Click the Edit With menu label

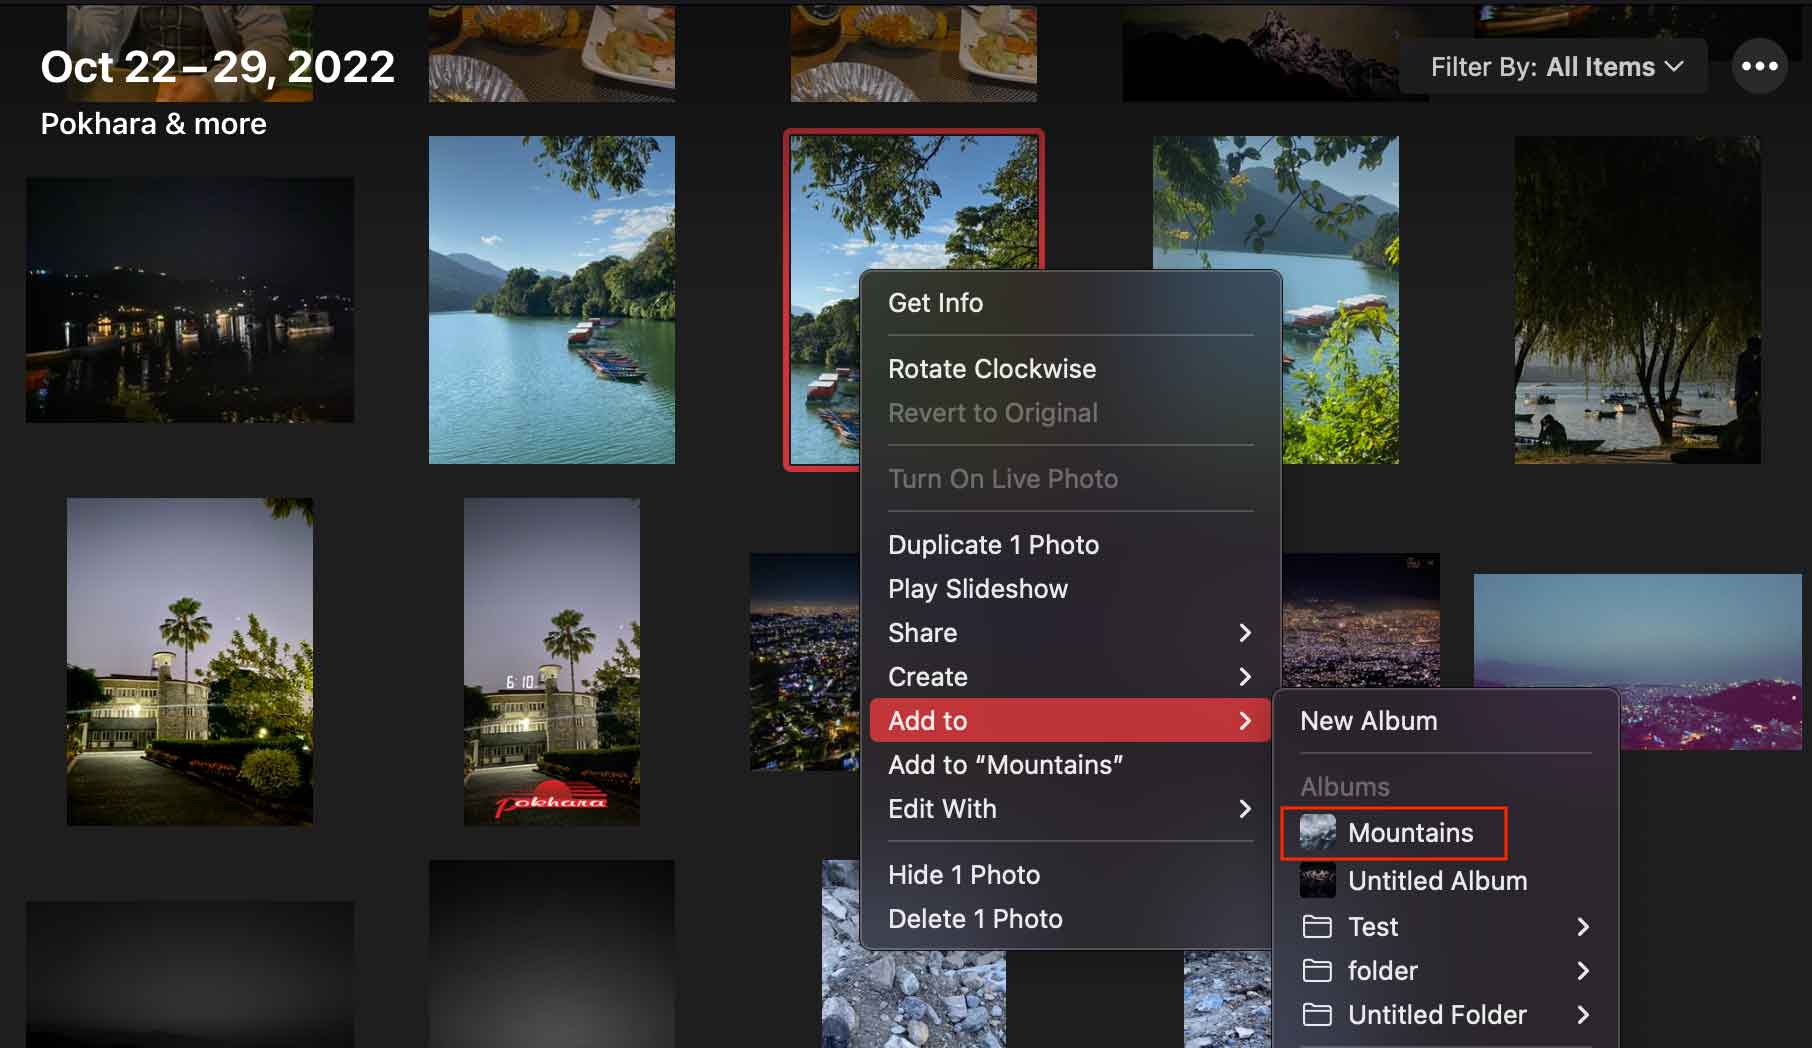(942, 809)
